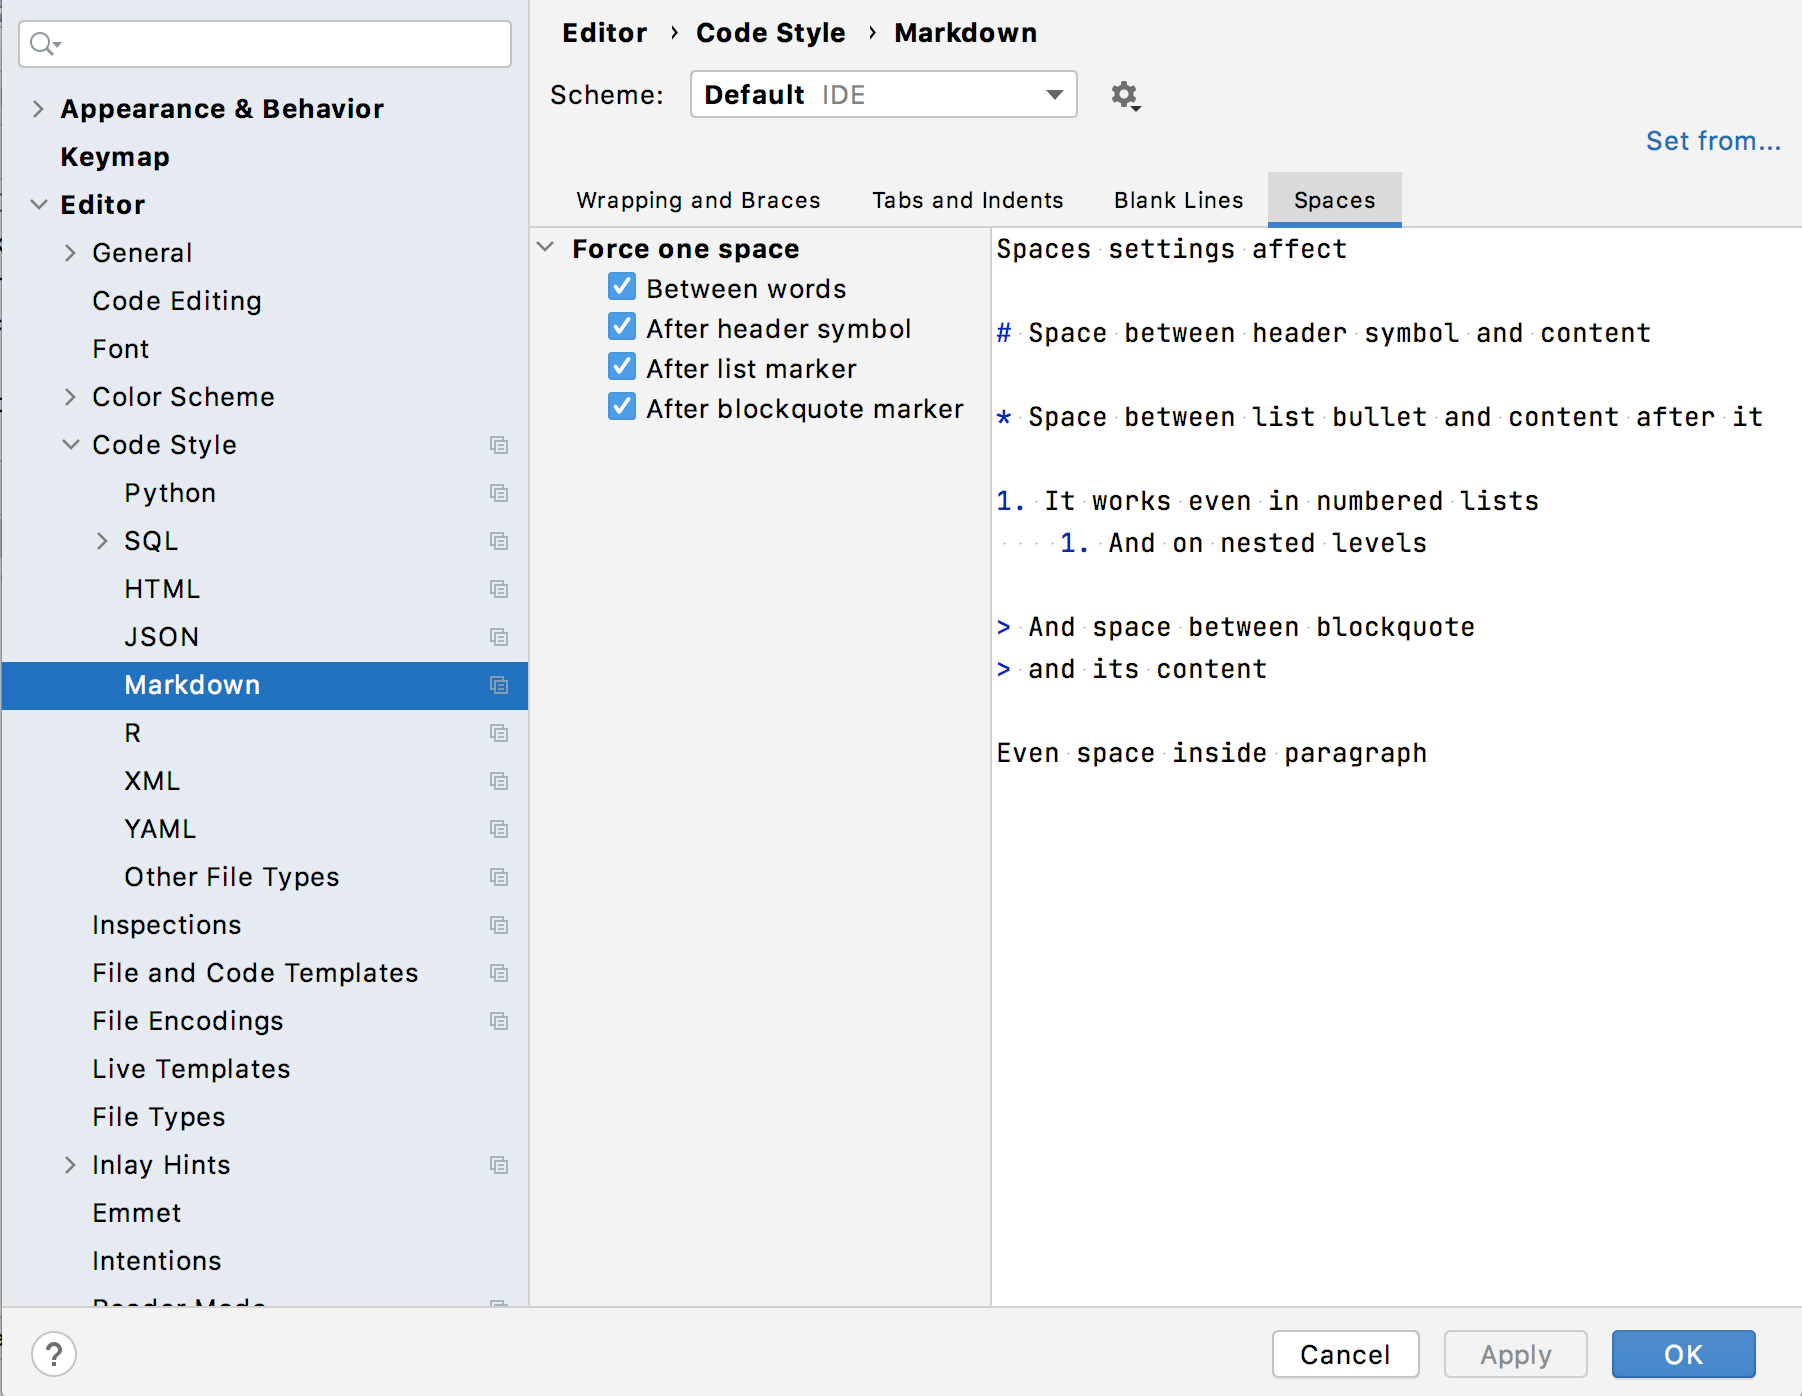This screenshot has height=1396, width=1802.
Task: Select Other File Types in the tree
Action: (231, 877)
